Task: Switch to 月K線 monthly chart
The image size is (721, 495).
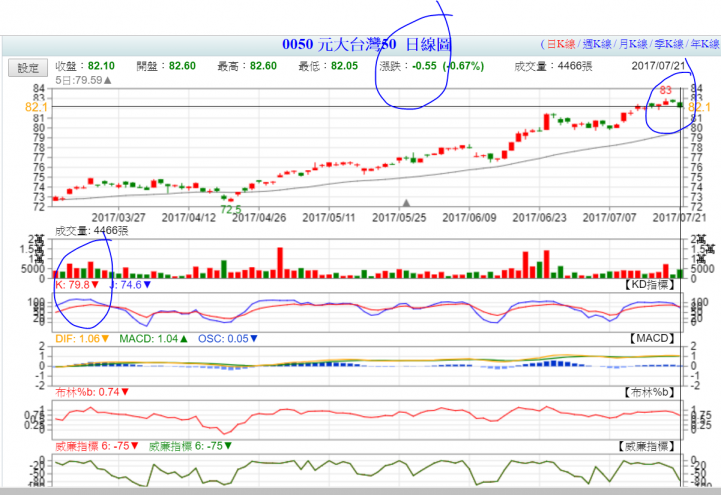Action: tap(633, 44)
